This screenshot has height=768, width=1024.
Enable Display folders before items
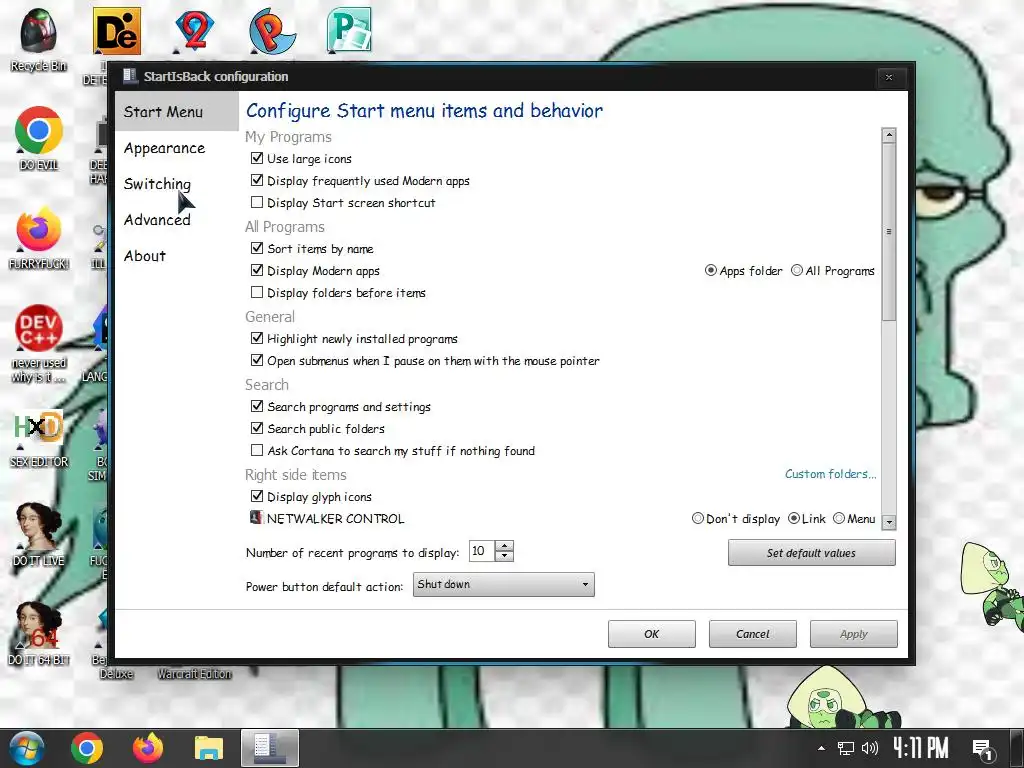tap(257, 293)
